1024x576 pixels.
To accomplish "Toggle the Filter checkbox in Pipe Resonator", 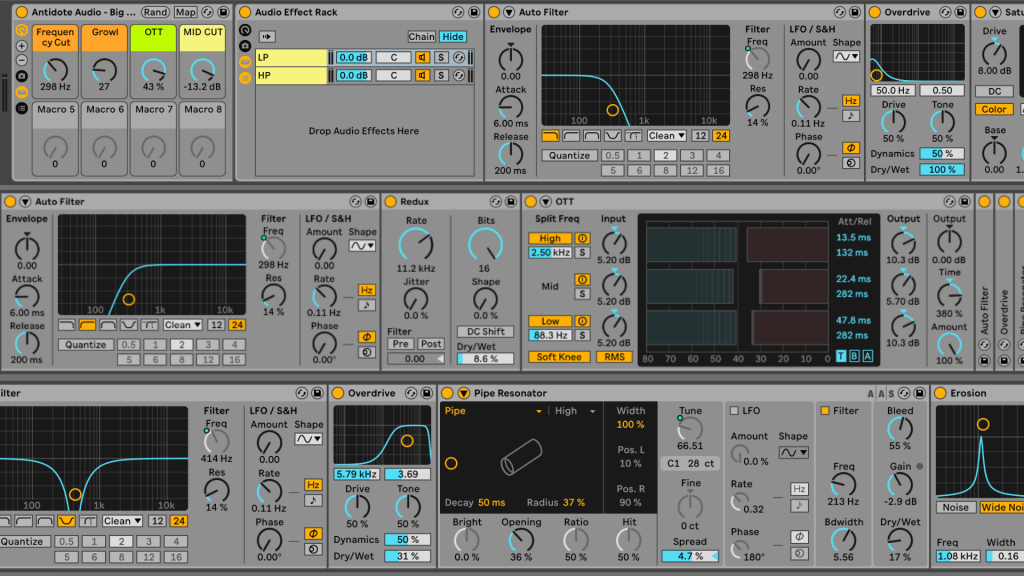I will point(825,411).
